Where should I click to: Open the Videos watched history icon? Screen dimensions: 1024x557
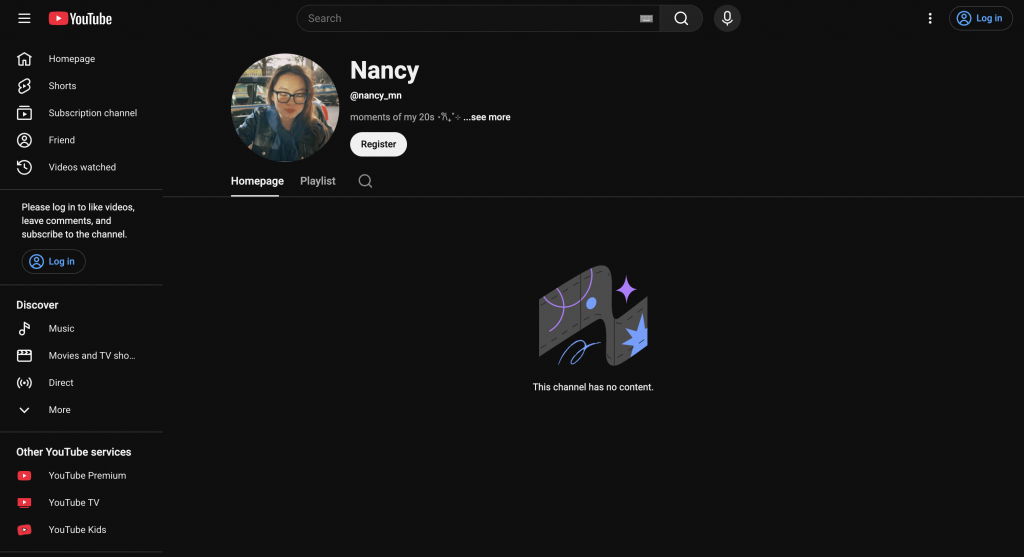24,167
